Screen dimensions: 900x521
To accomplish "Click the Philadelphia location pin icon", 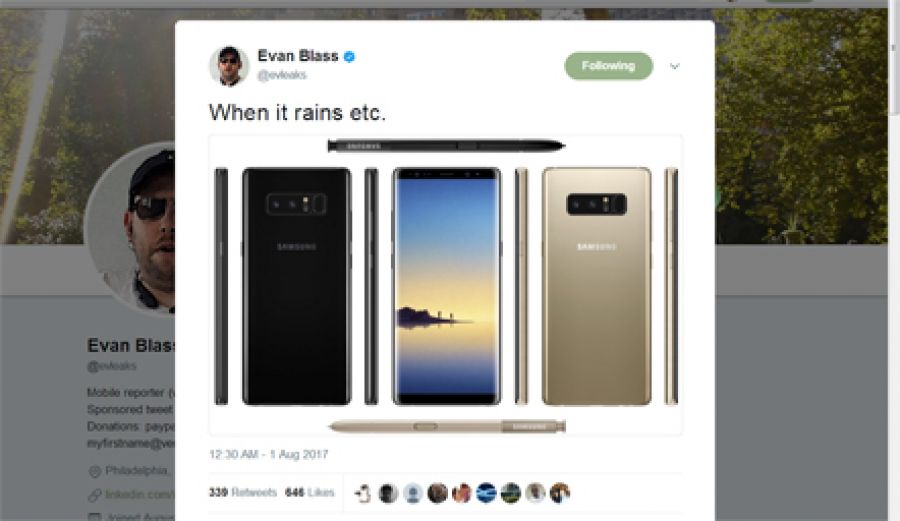I will click(94, 472).
